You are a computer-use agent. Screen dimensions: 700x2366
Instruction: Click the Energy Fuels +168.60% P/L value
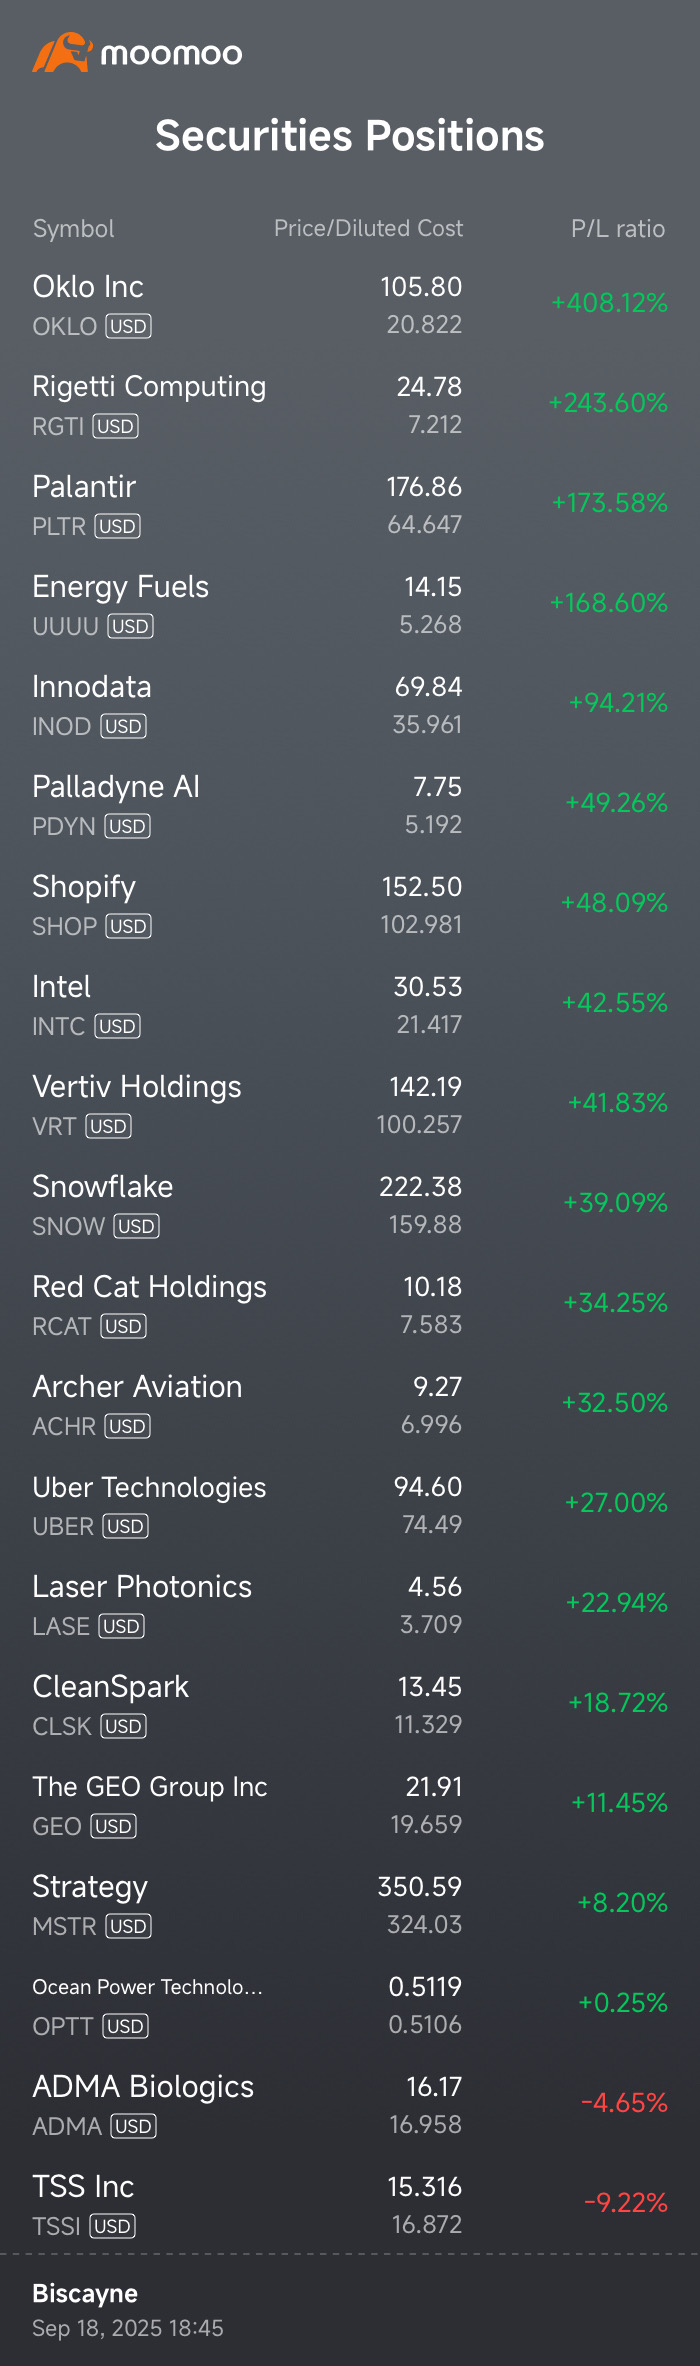pos(608,603)
